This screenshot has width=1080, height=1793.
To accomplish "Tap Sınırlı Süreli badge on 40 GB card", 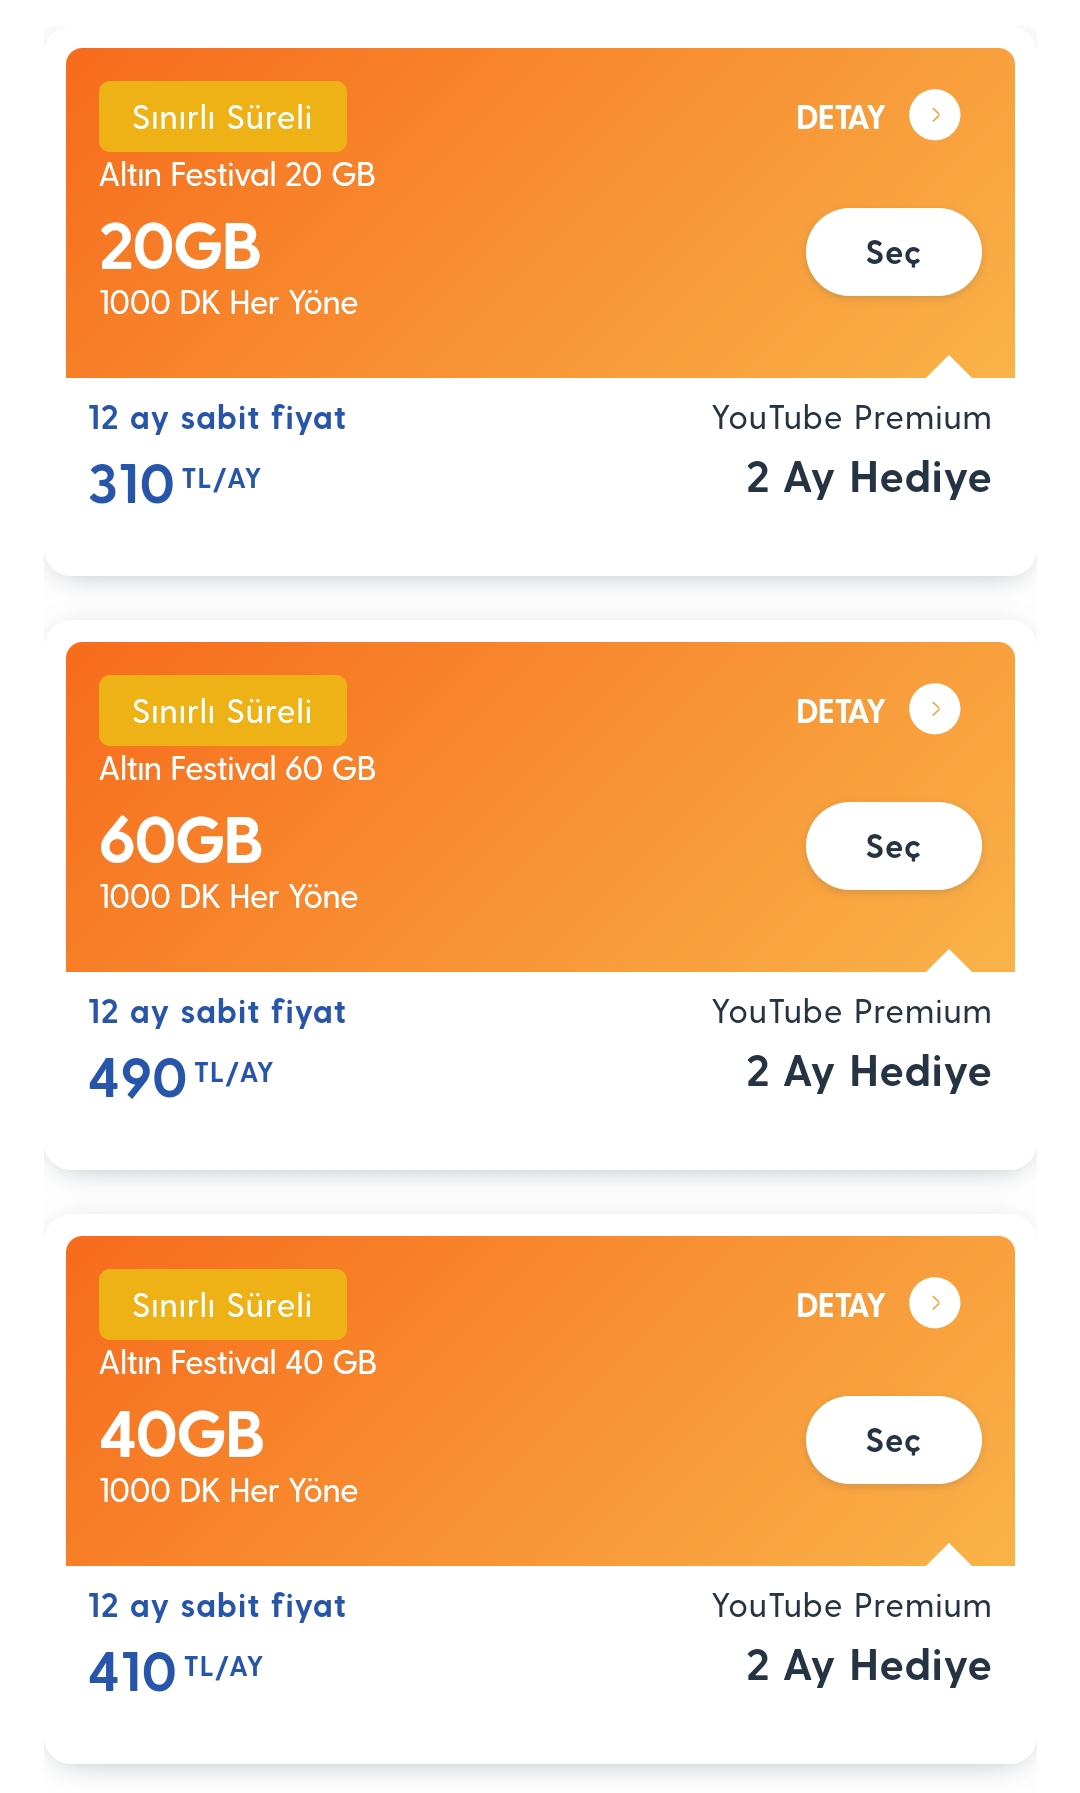I will pos(222,1305).
